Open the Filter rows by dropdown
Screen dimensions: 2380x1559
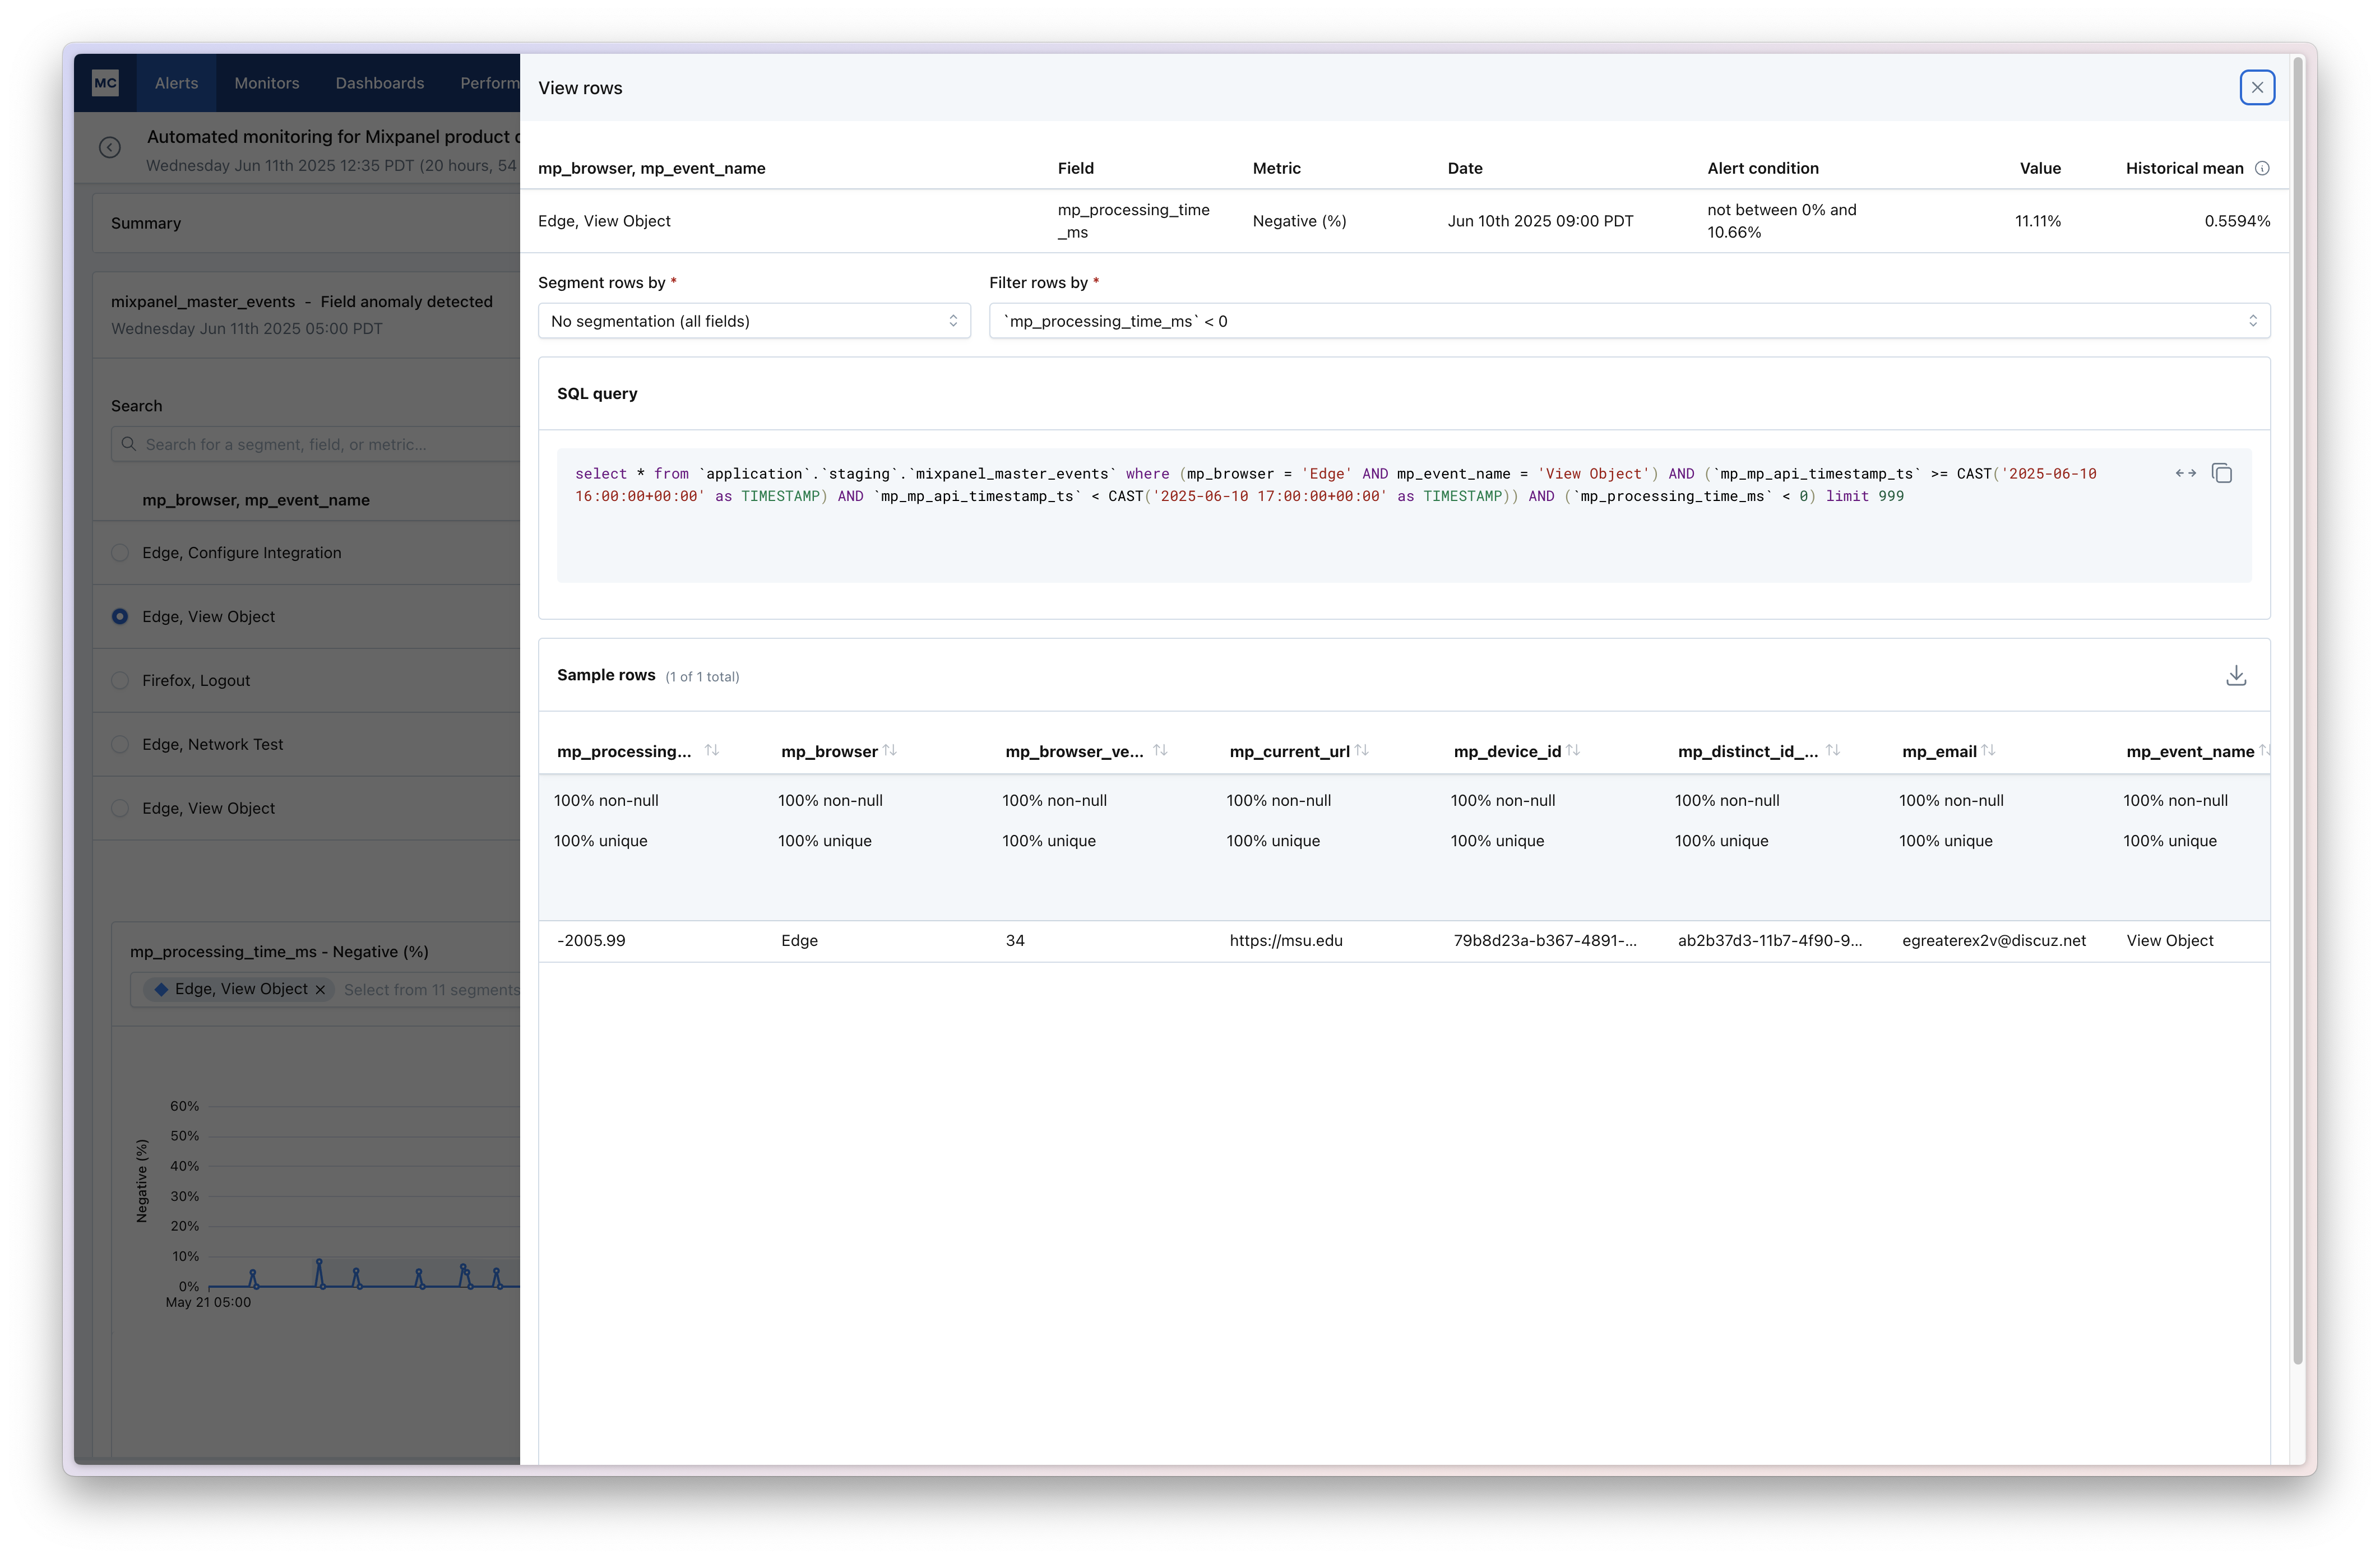(x=1629, y=321)
